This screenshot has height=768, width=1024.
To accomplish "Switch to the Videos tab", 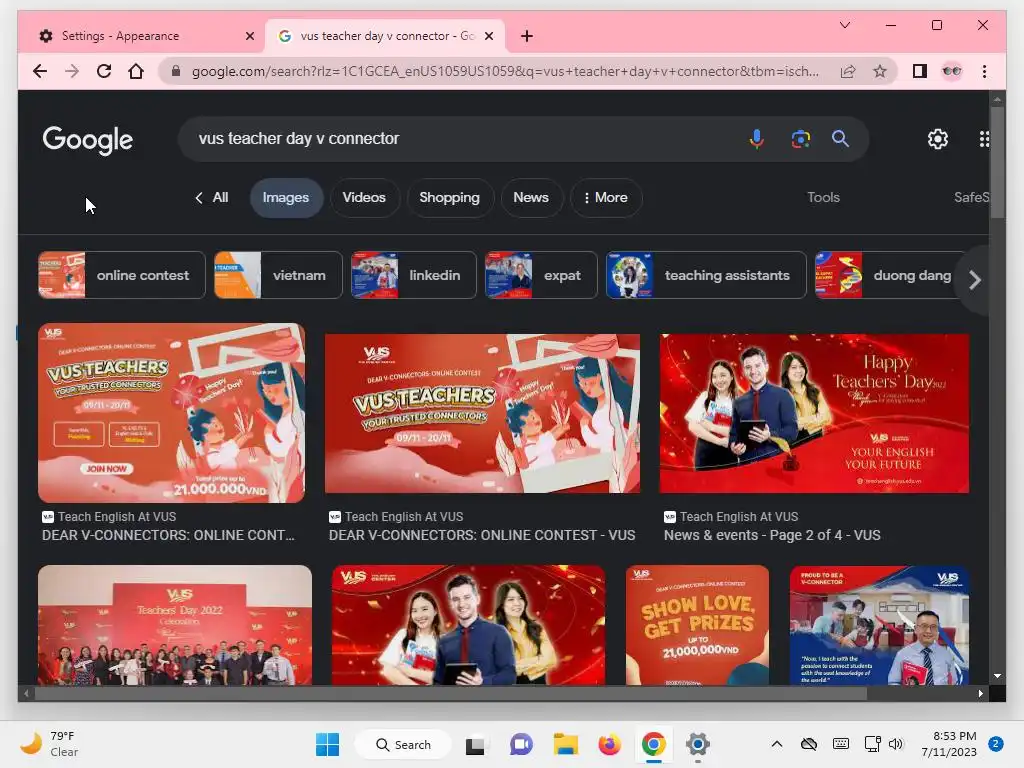I will (364, 197).
